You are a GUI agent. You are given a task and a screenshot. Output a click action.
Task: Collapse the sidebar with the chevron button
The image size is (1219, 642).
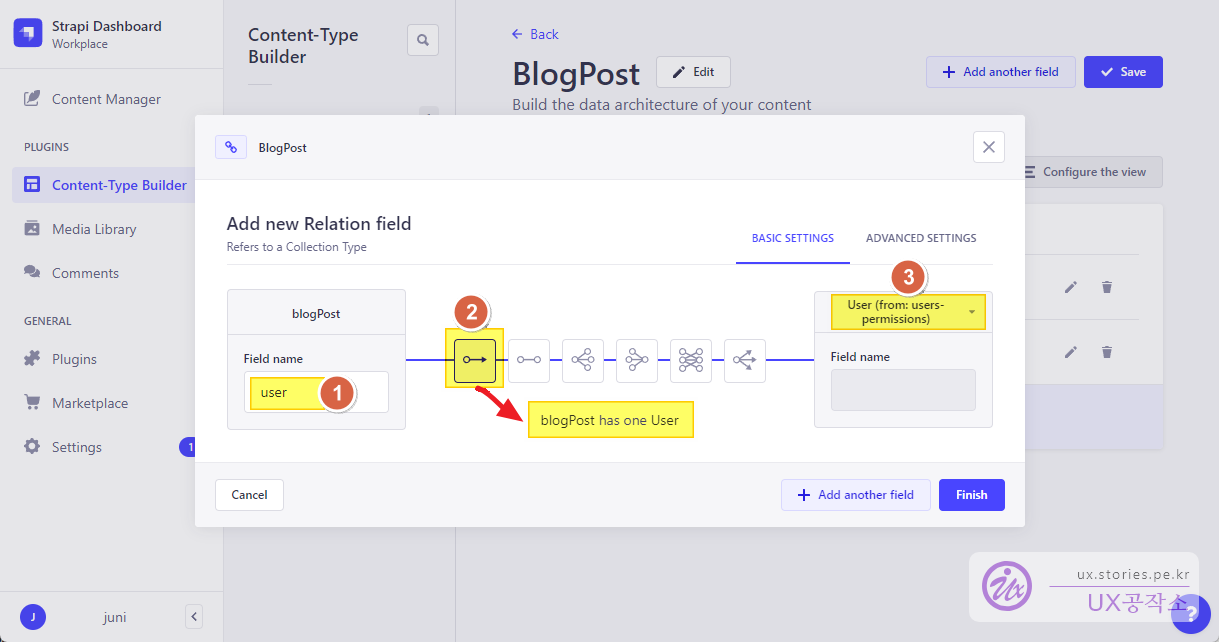pos(195,617)
